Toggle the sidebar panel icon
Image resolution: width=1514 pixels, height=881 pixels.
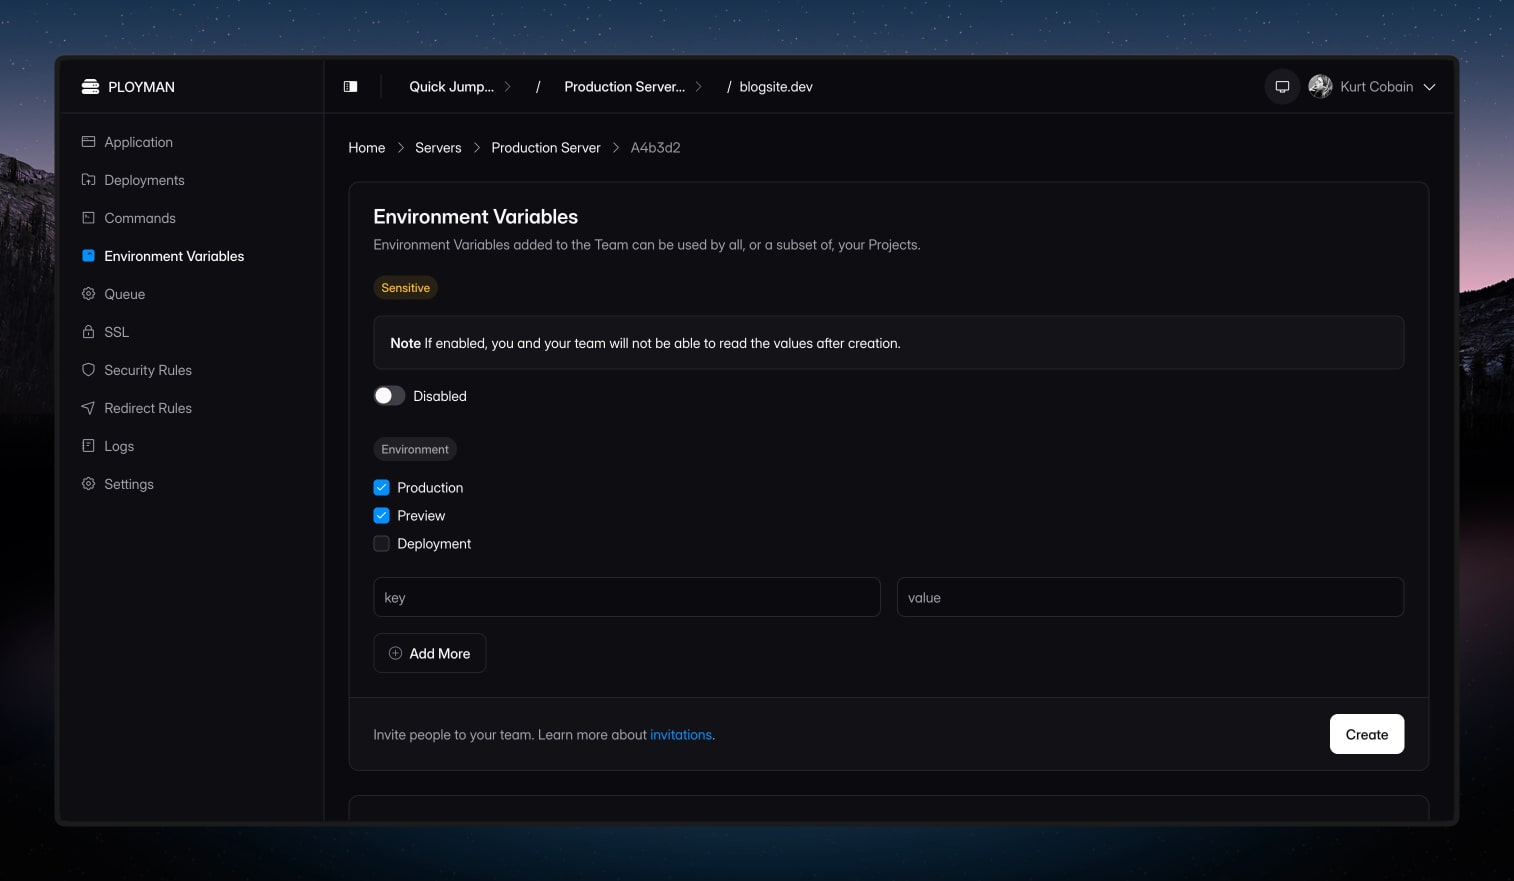coord(351,87)
